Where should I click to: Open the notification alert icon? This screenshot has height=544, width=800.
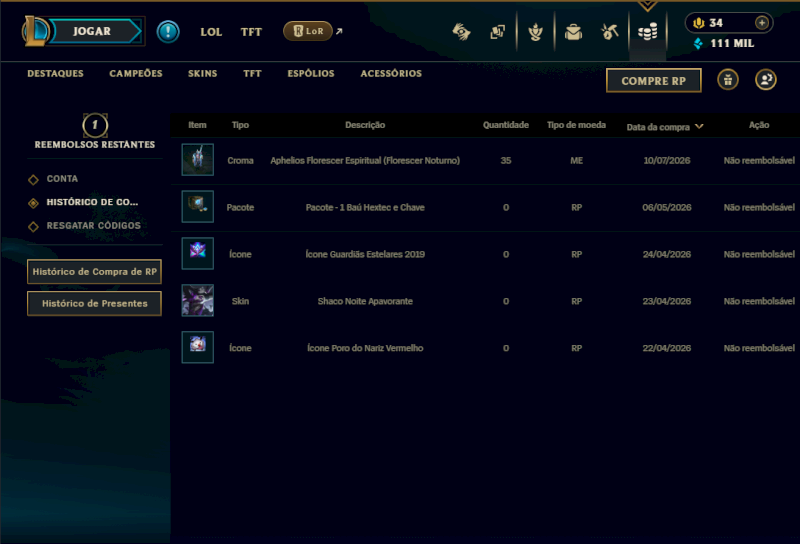[x=168, y=32]
